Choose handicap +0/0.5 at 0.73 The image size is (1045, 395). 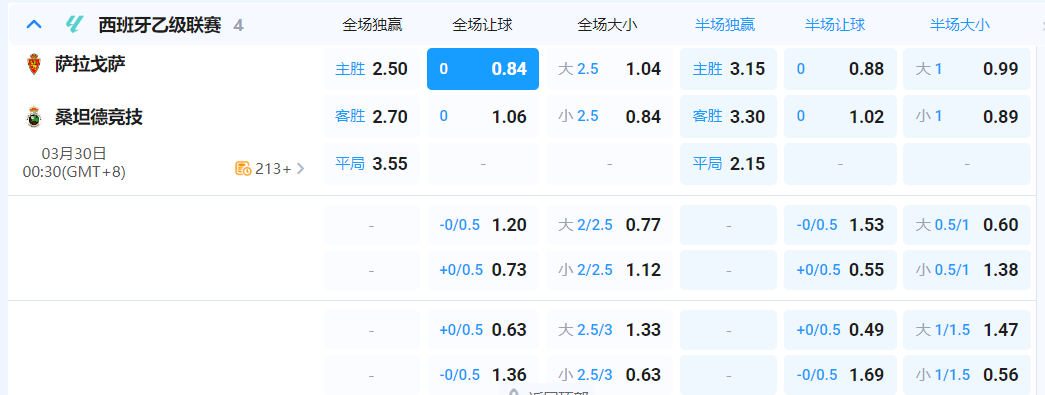click(483, 270)
